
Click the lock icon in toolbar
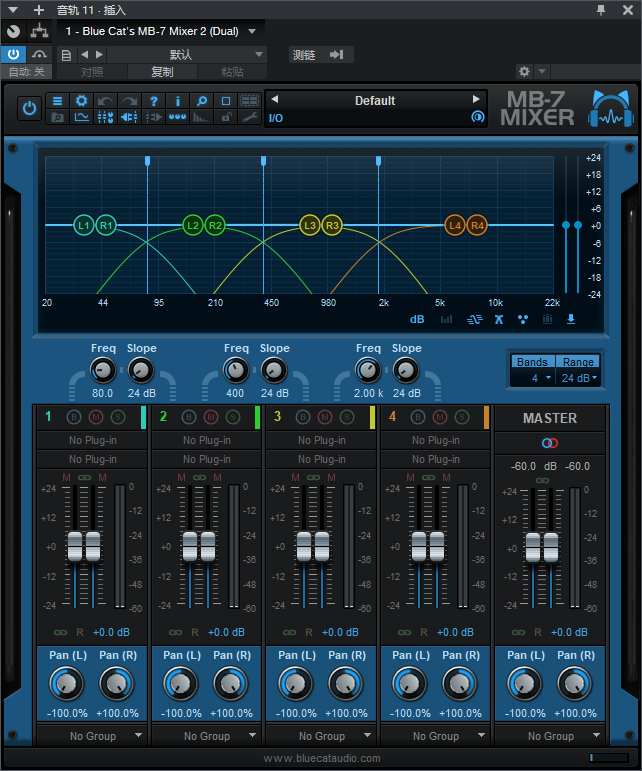coord(226,117)
